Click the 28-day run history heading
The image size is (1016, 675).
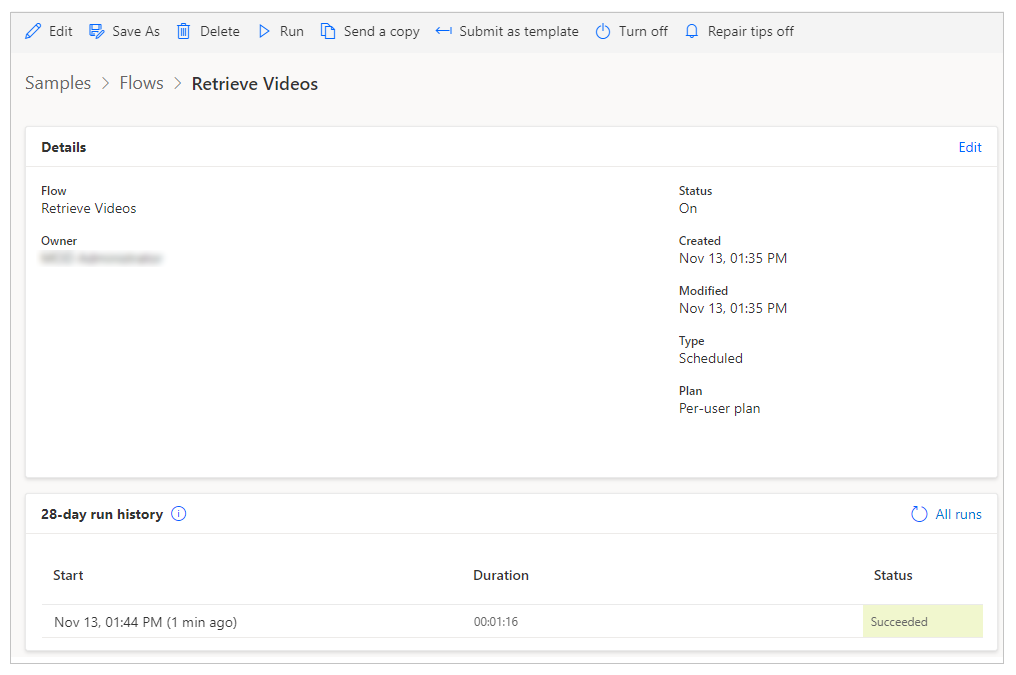point(102,514)
